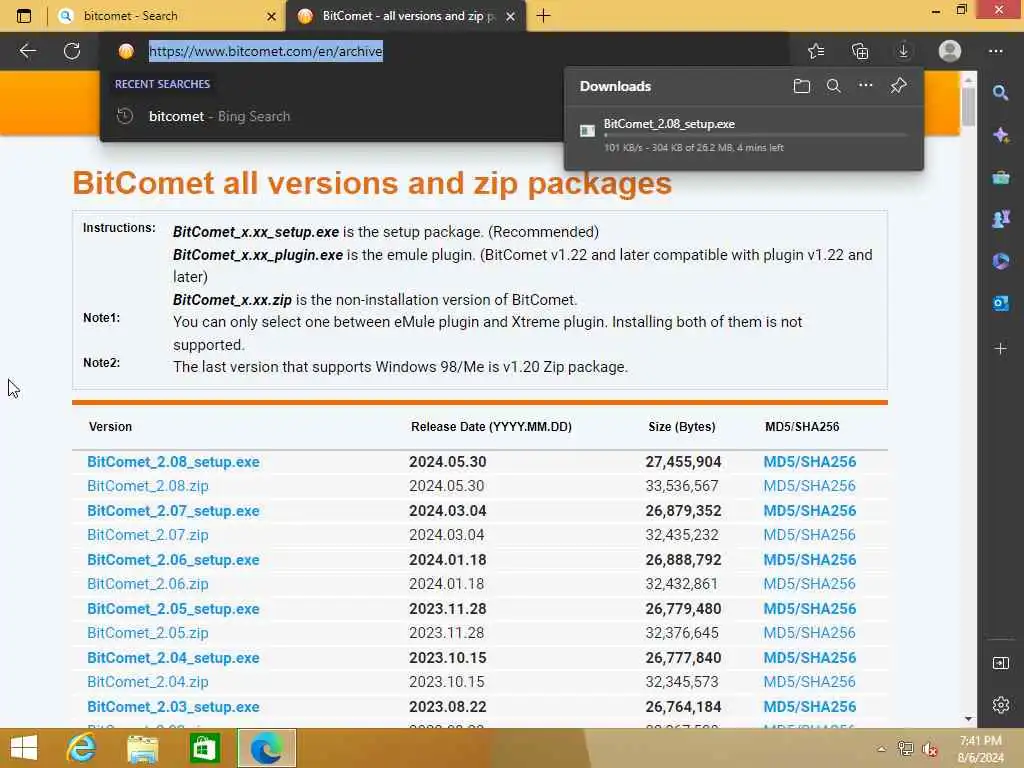Click the scrollbar down arrow
Screen dimensions: 1024x768
(x=968, y=719)
